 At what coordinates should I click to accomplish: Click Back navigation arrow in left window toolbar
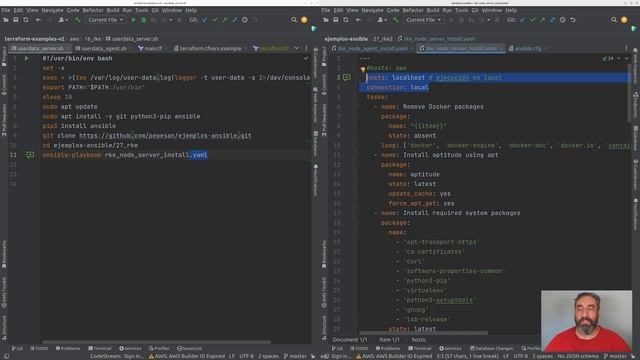(x=38, y=20)
